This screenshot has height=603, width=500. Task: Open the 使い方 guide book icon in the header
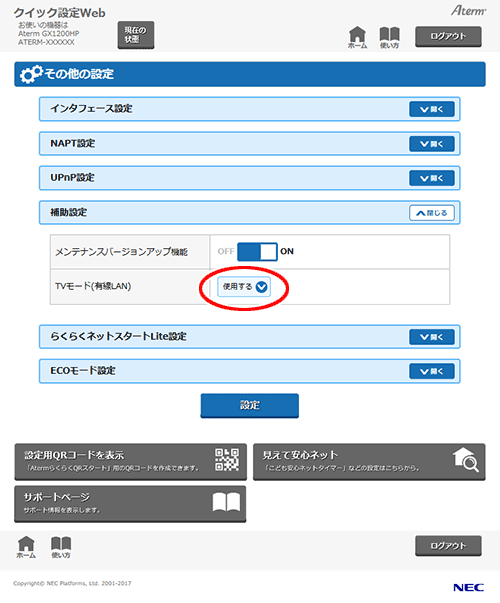point(389,37)
